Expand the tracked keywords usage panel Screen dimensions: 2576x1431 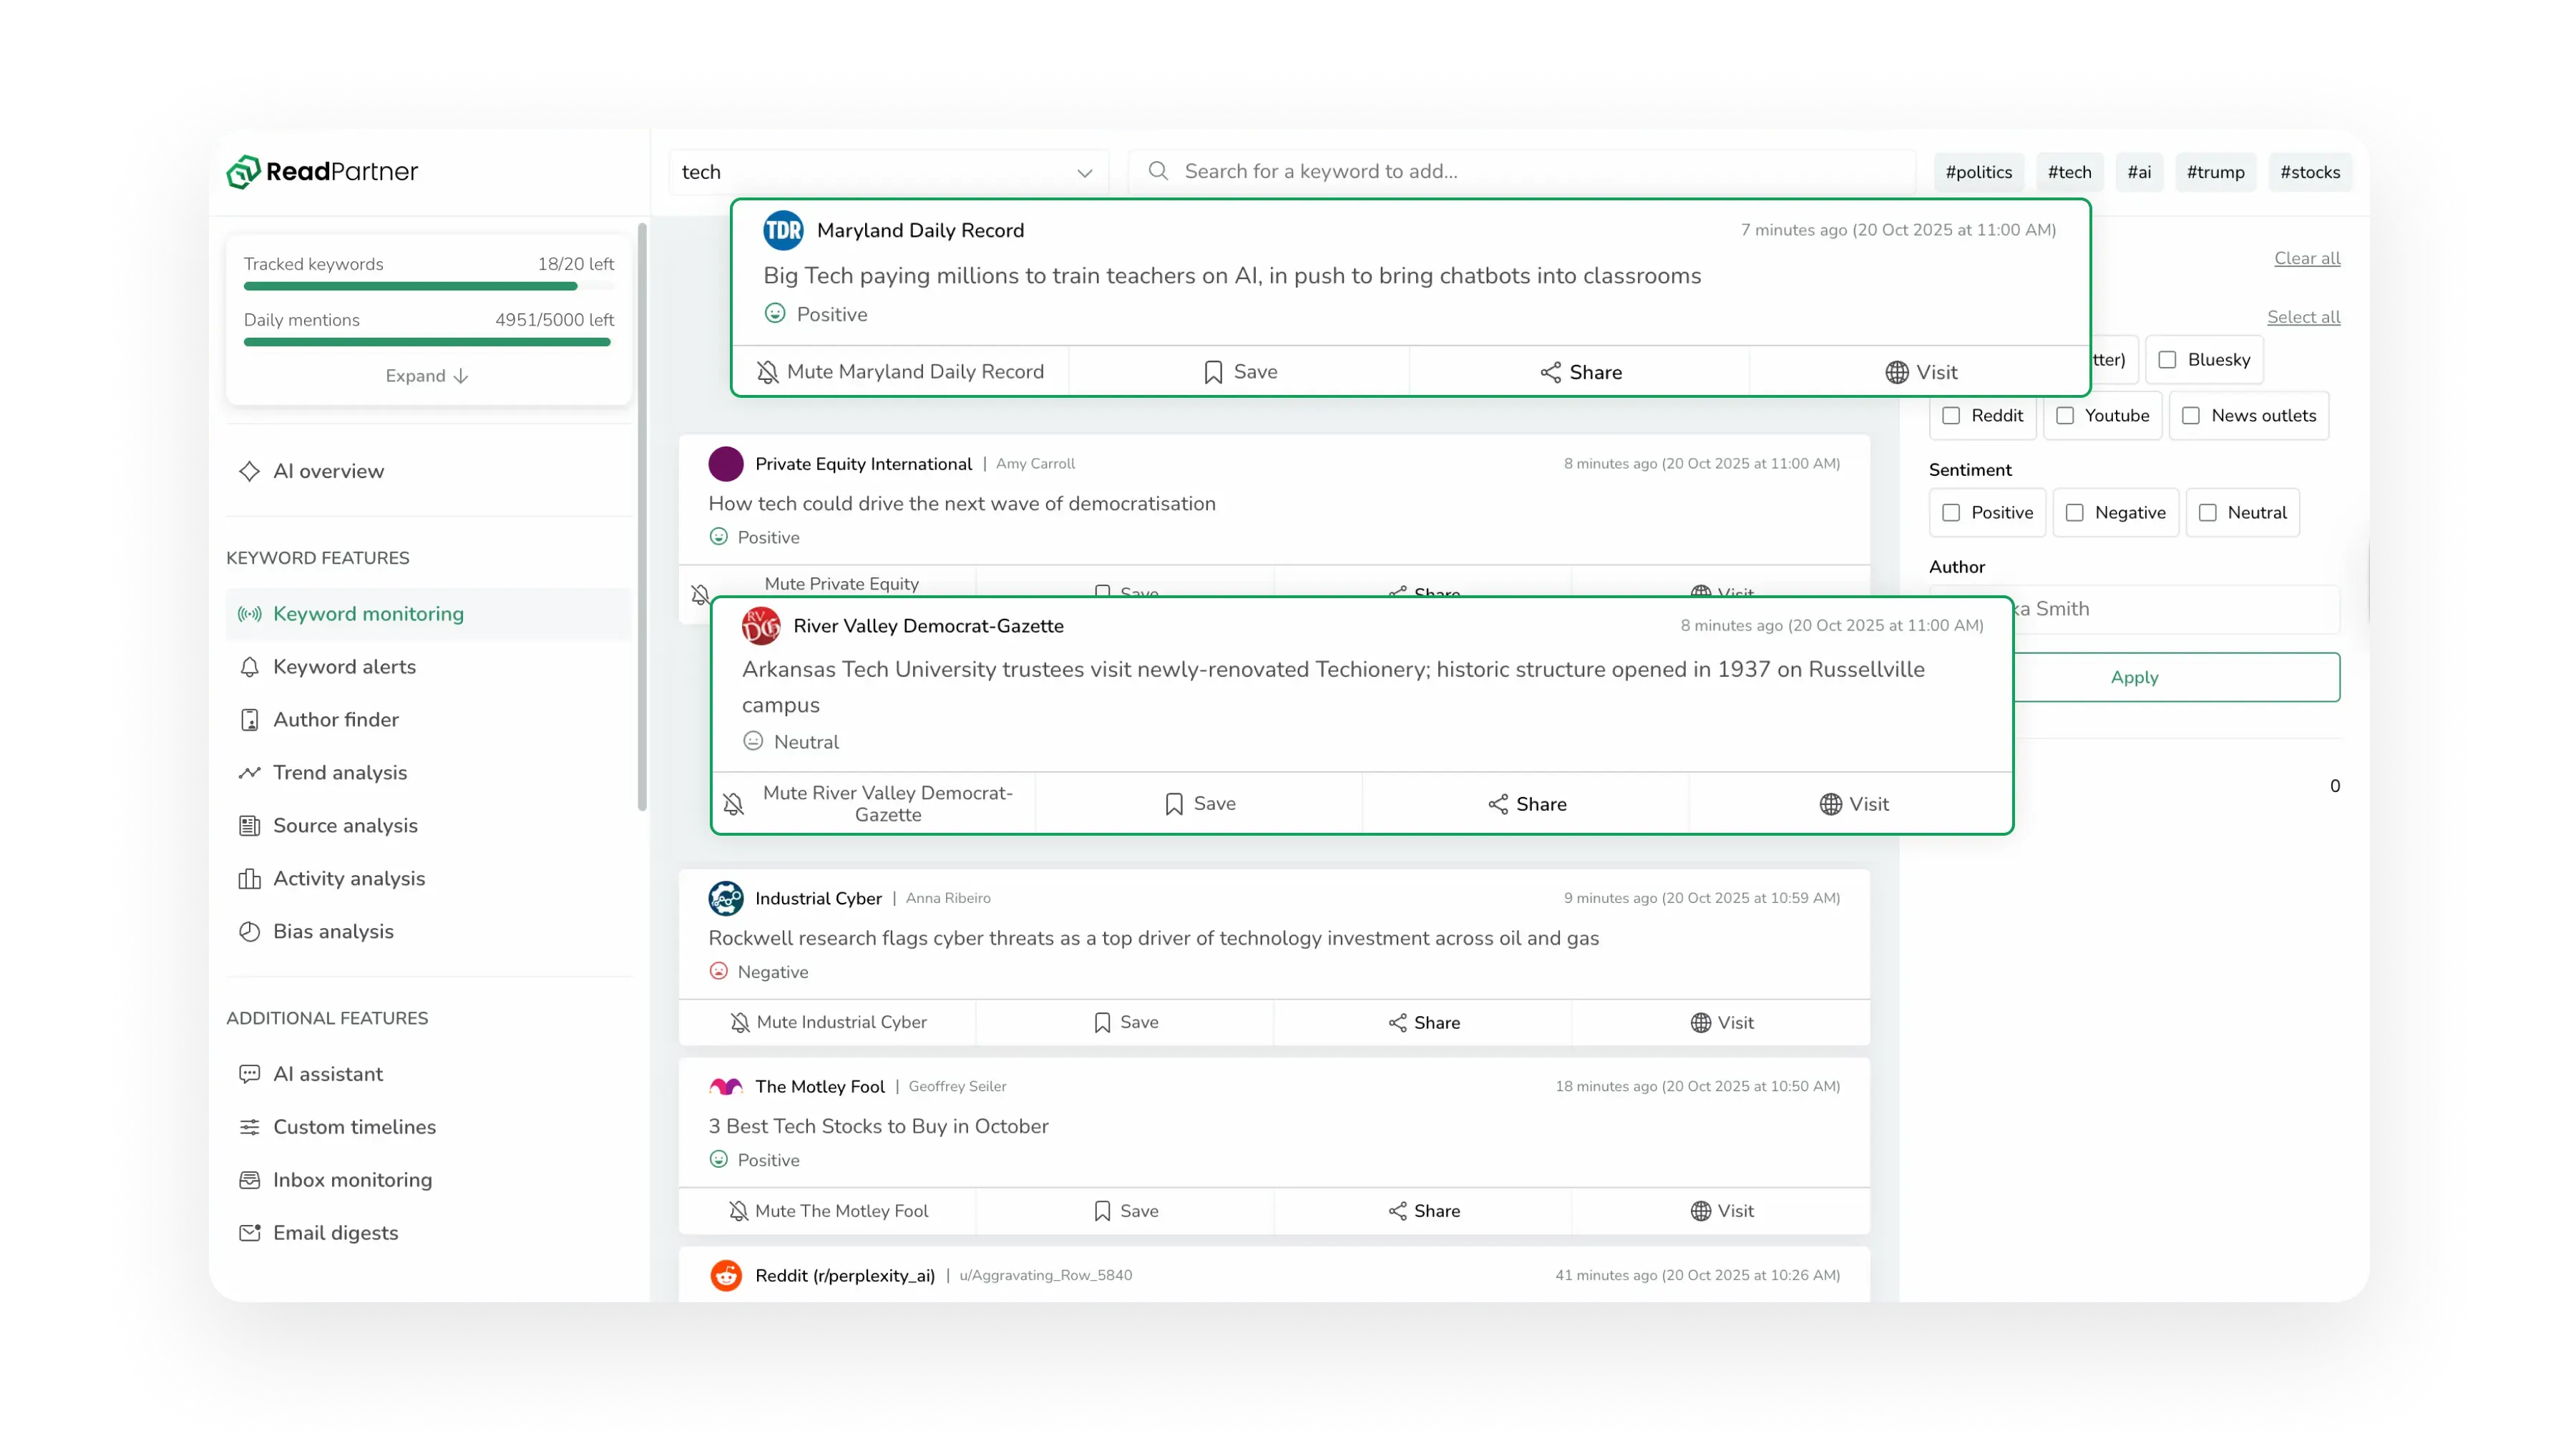tap(427, 376)
